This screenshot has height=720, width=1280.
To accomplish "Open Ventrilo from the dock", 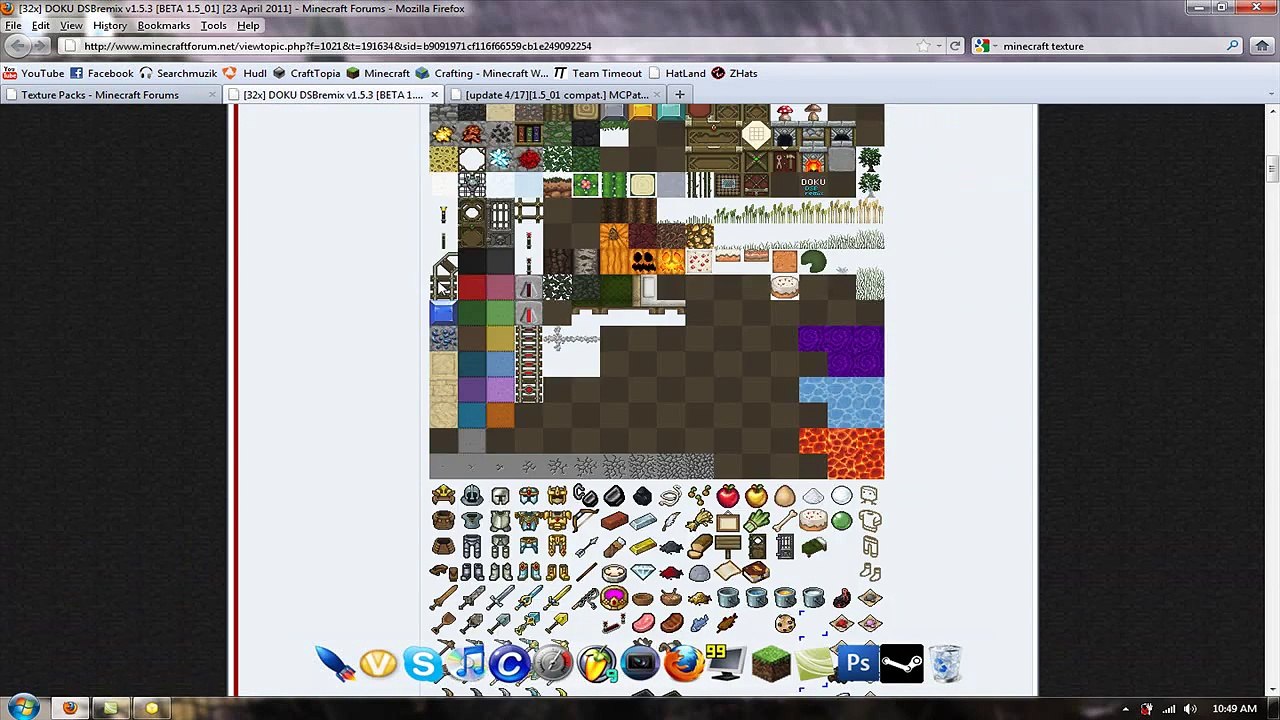I will coord(378,664).
